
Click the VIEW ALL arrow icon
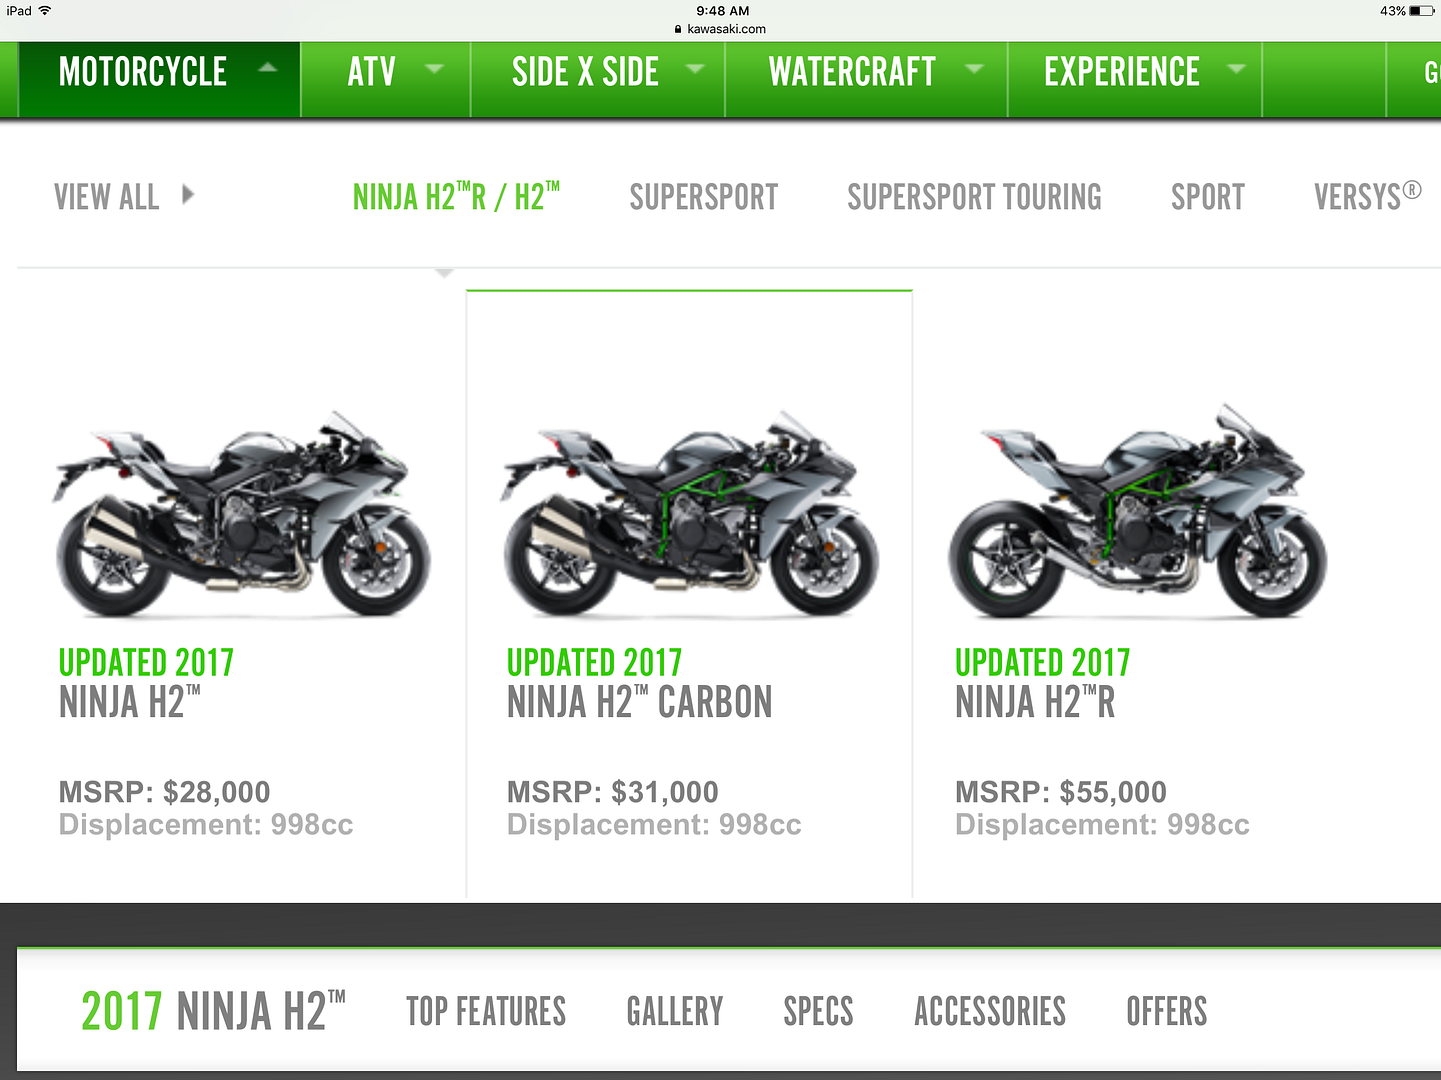click(188, 194)
